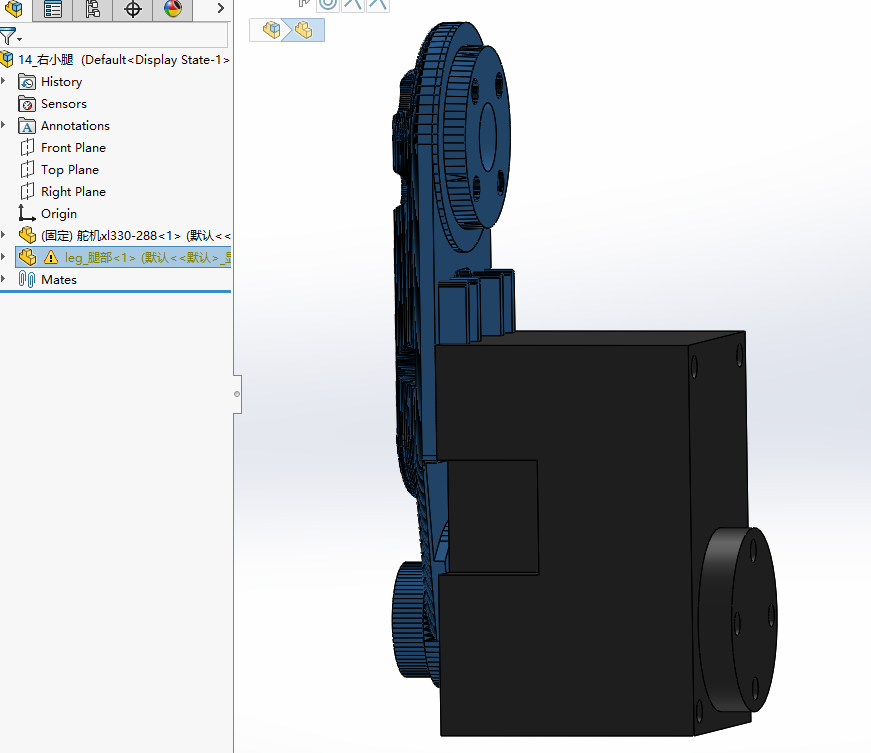Image resolution: width=871 pixels, height=753 pixels.
Task: Expand the Annotations folder arrow
Action: point(4,125)
